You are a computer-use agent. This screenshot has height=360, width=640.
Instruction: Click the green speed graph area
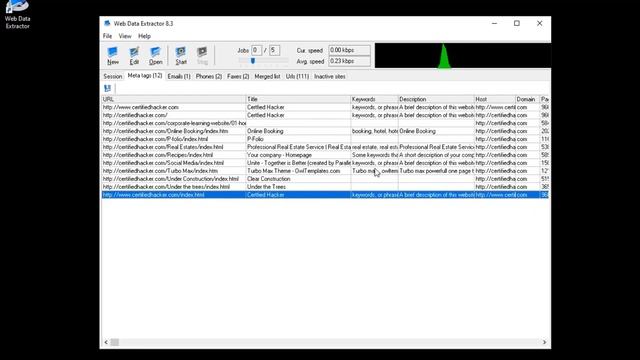tap(462, 56)
